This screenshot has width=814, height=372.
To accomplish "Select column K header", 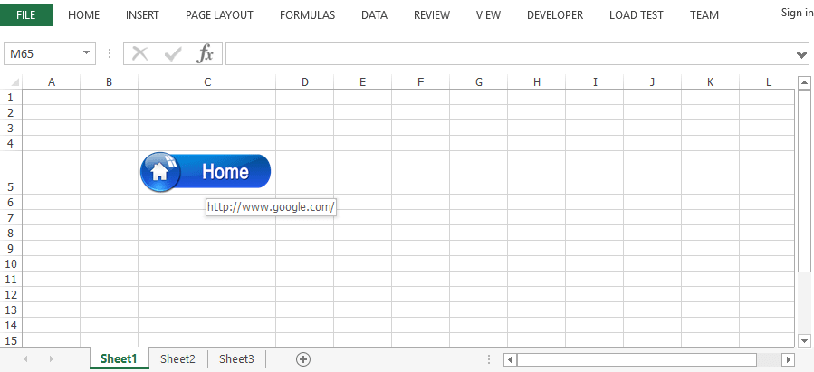I will 710,82.
